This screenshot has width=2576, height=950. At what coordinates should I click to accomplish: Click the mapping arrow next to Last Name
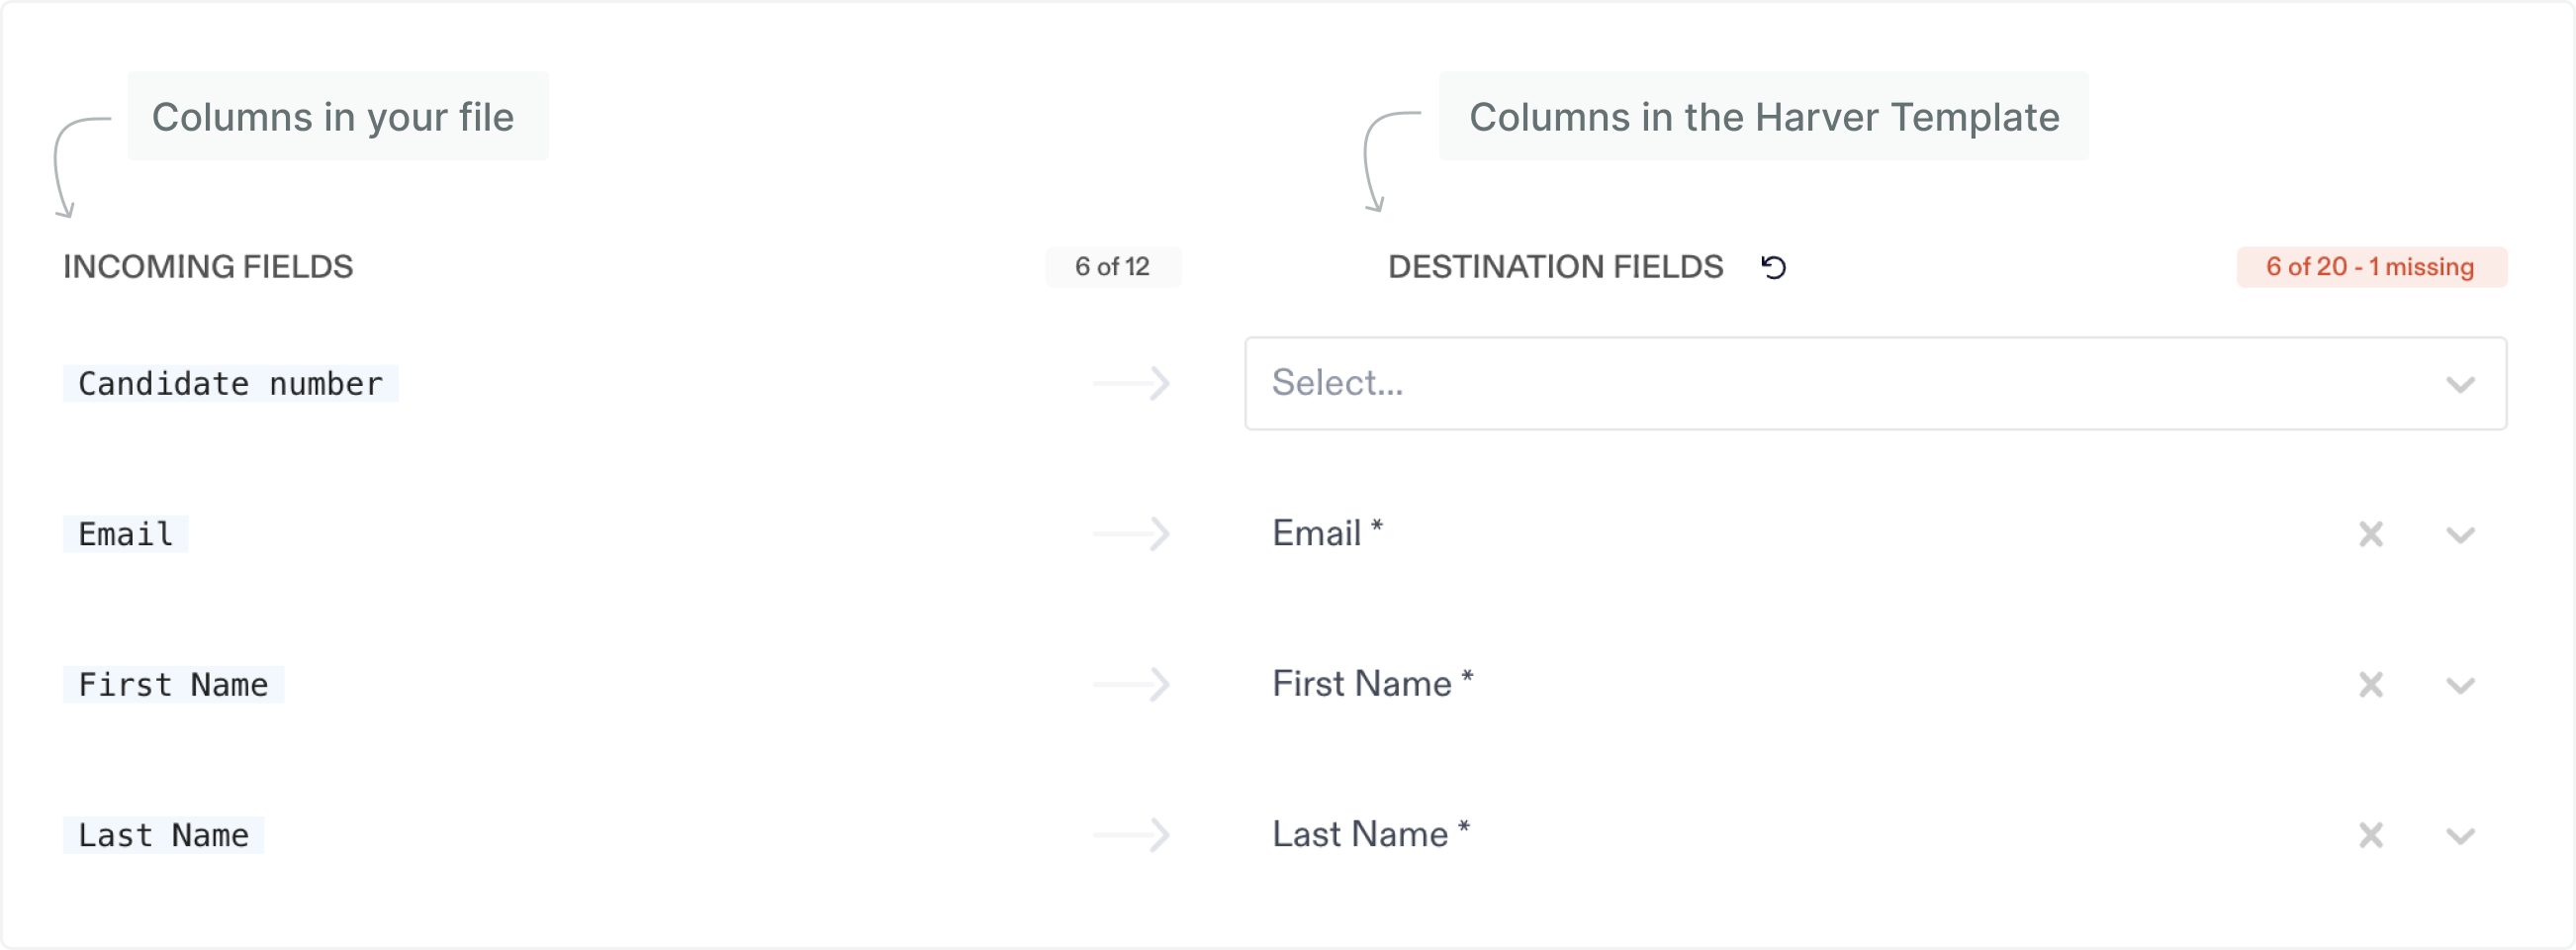click(x=1131, y=835)
